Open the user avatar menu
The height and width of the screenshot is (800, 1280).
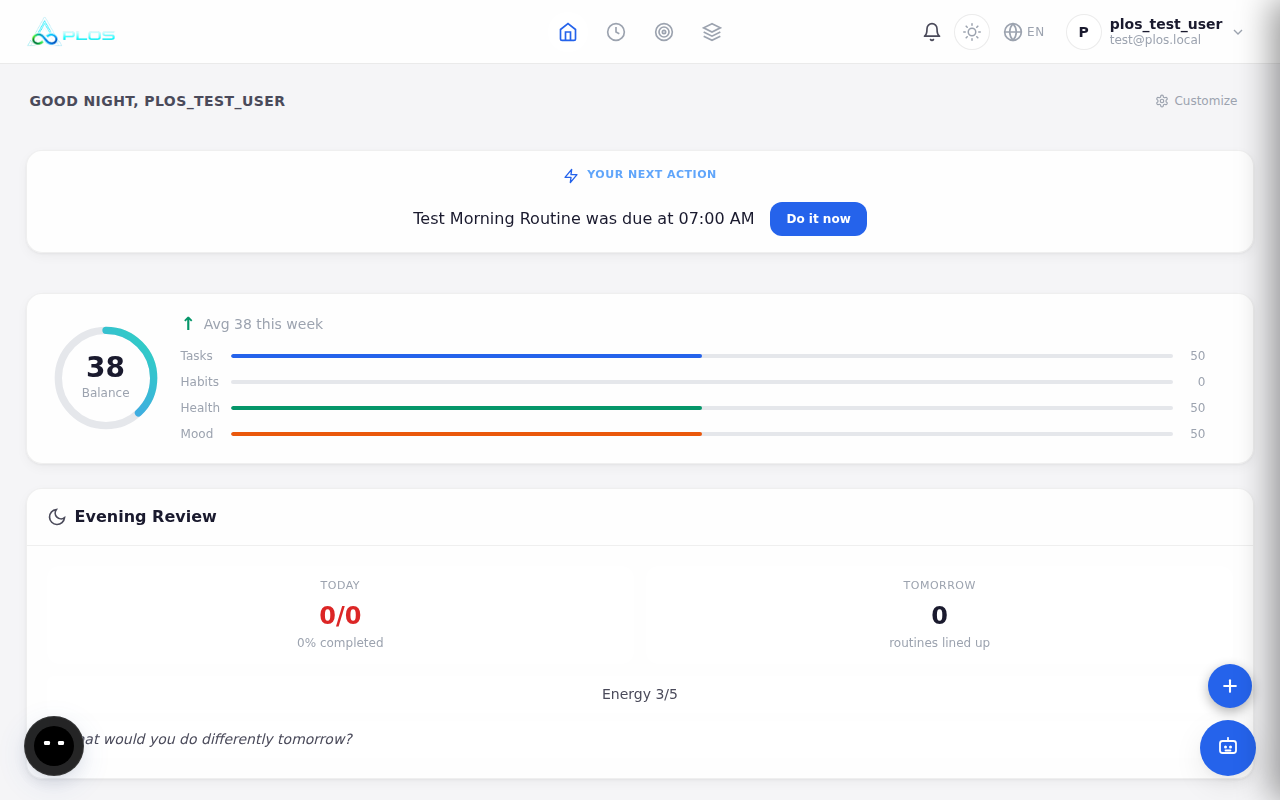[1082, 31]
